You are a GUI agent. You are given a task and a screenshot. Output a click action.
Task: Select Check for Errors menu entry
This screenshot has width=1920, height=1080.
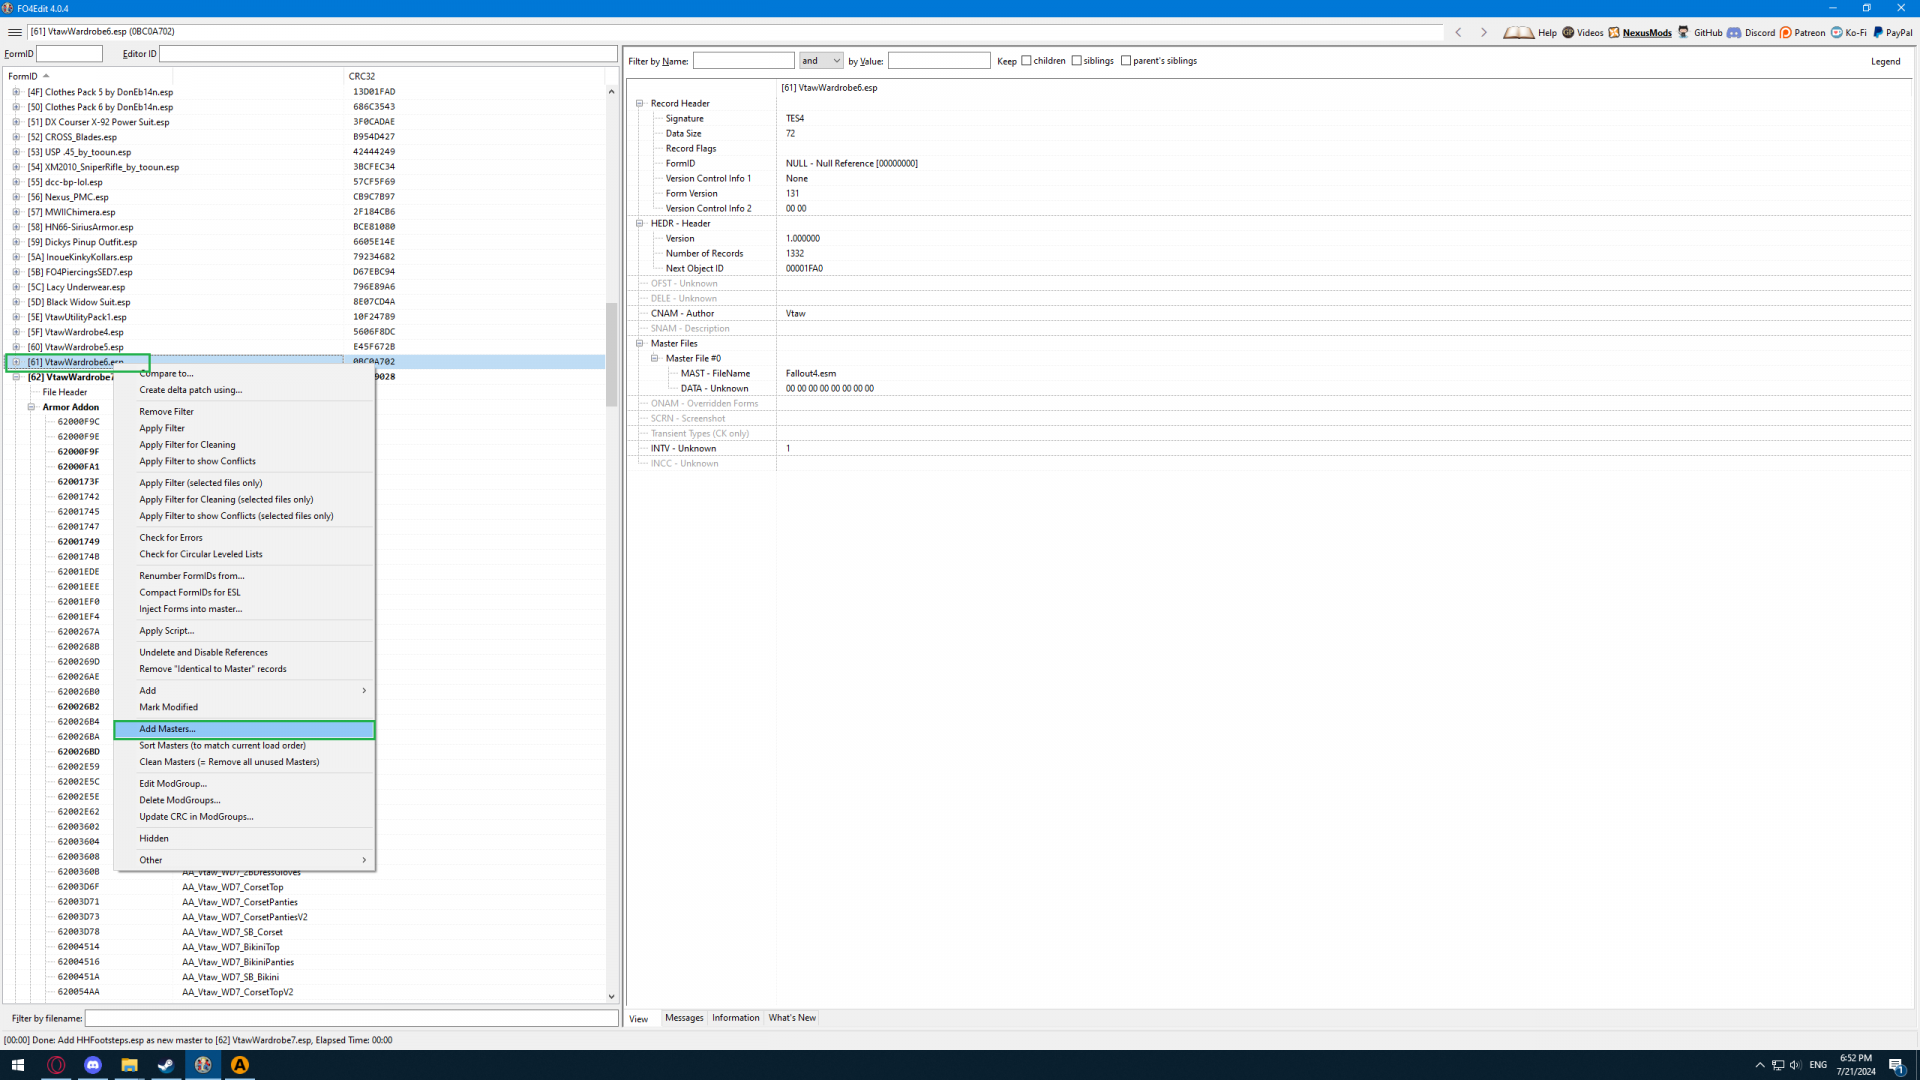pos(171,538)
